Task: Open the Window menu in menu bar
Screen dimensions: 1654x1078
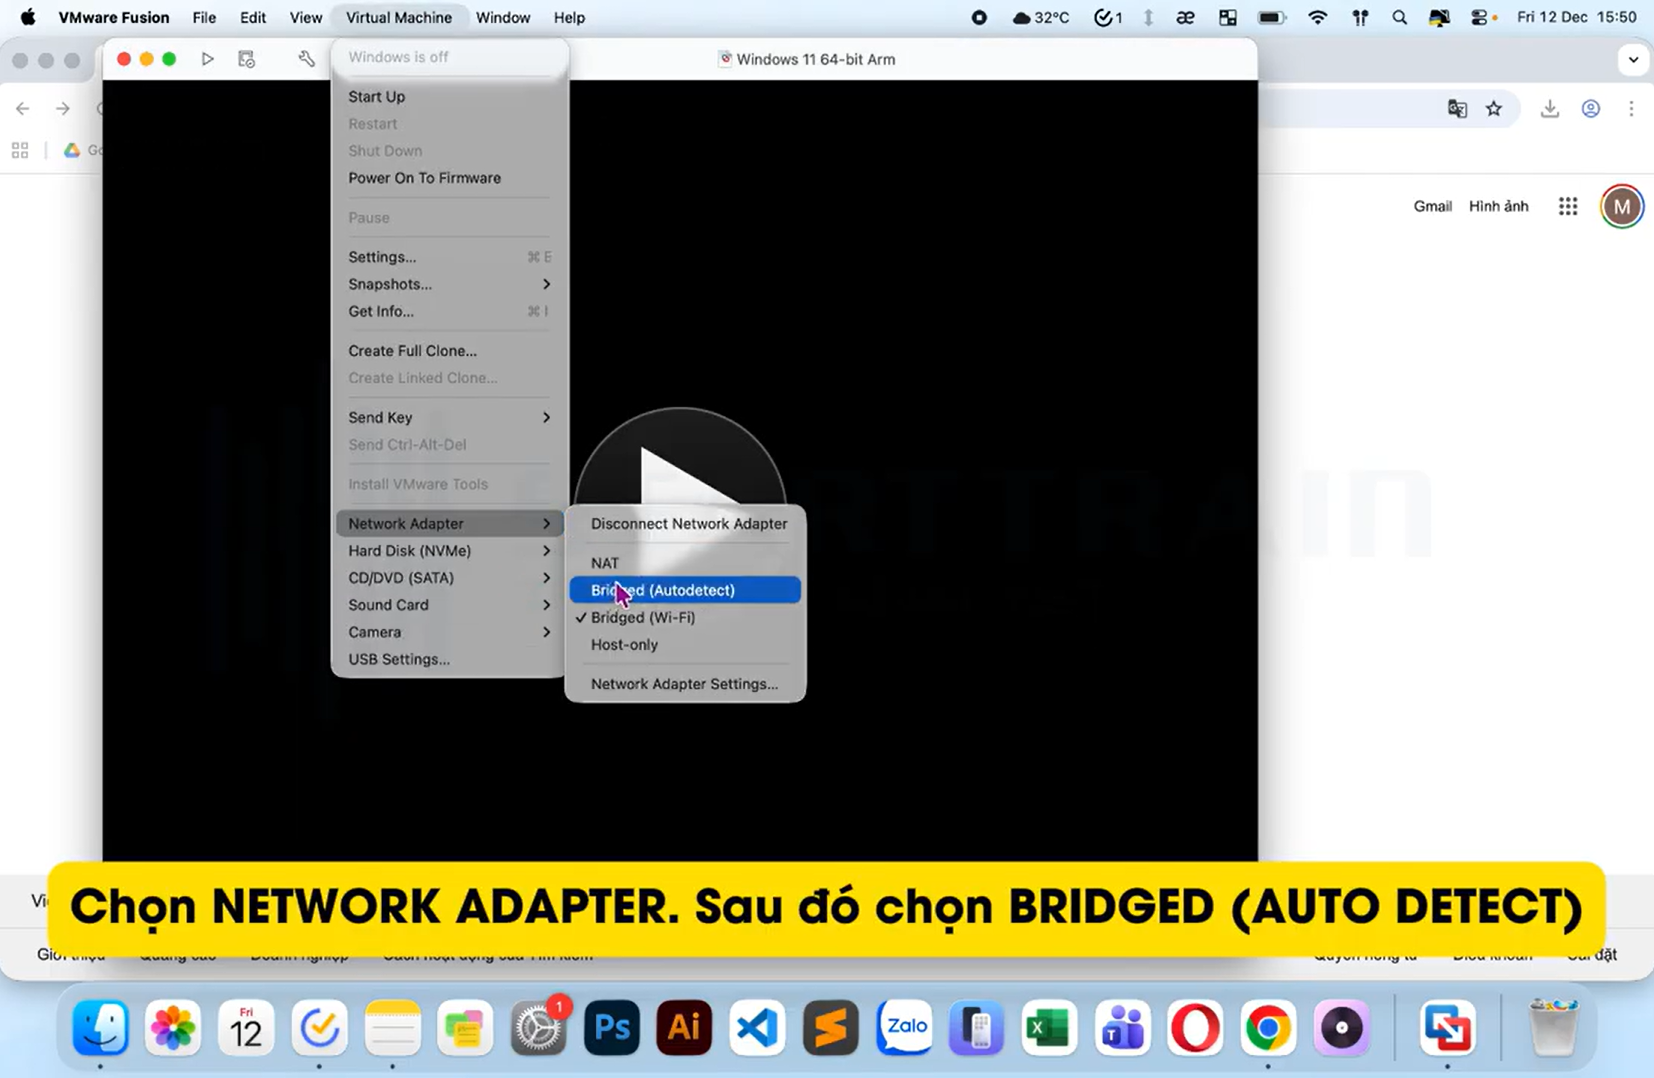Action: pyautogui.click(x=502, y=17)
